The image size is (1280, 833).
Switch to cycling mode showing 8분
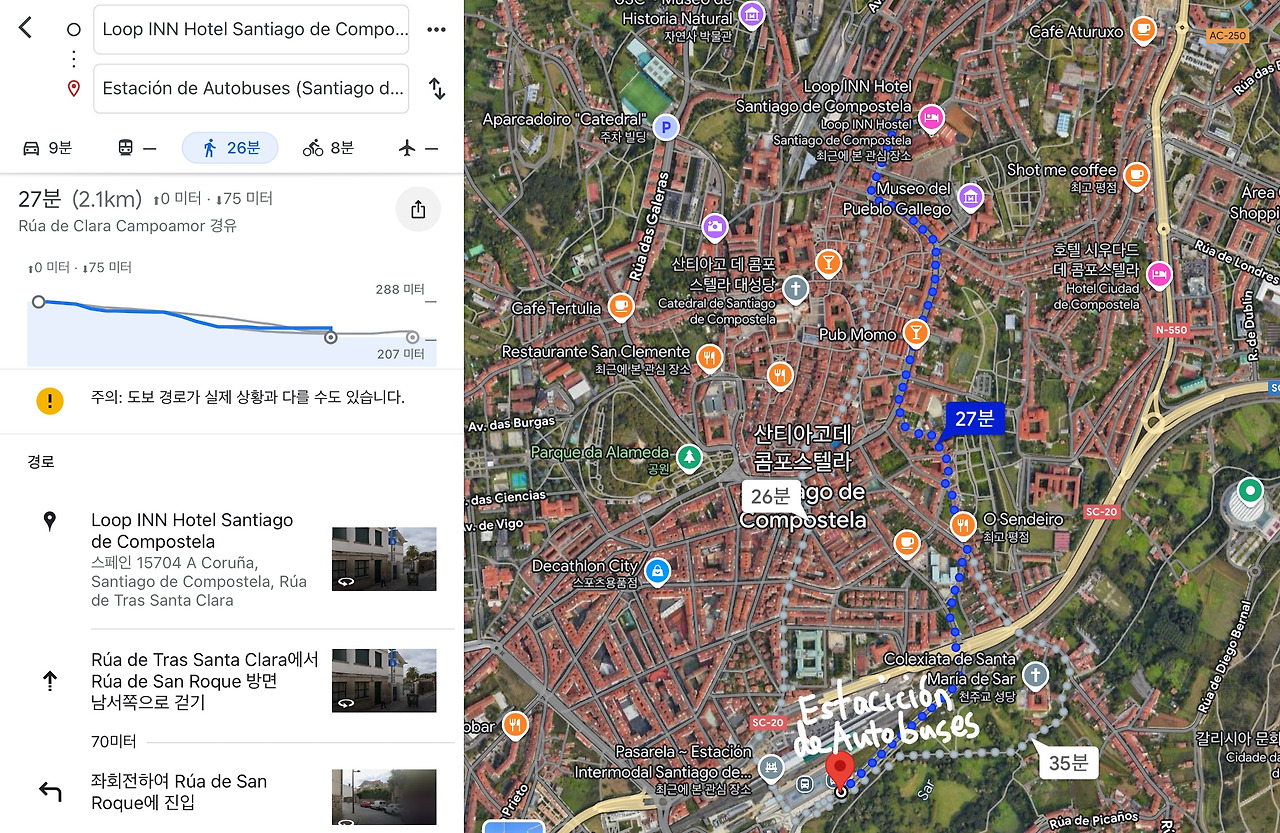pyautogui.click(x=328, y=148)
